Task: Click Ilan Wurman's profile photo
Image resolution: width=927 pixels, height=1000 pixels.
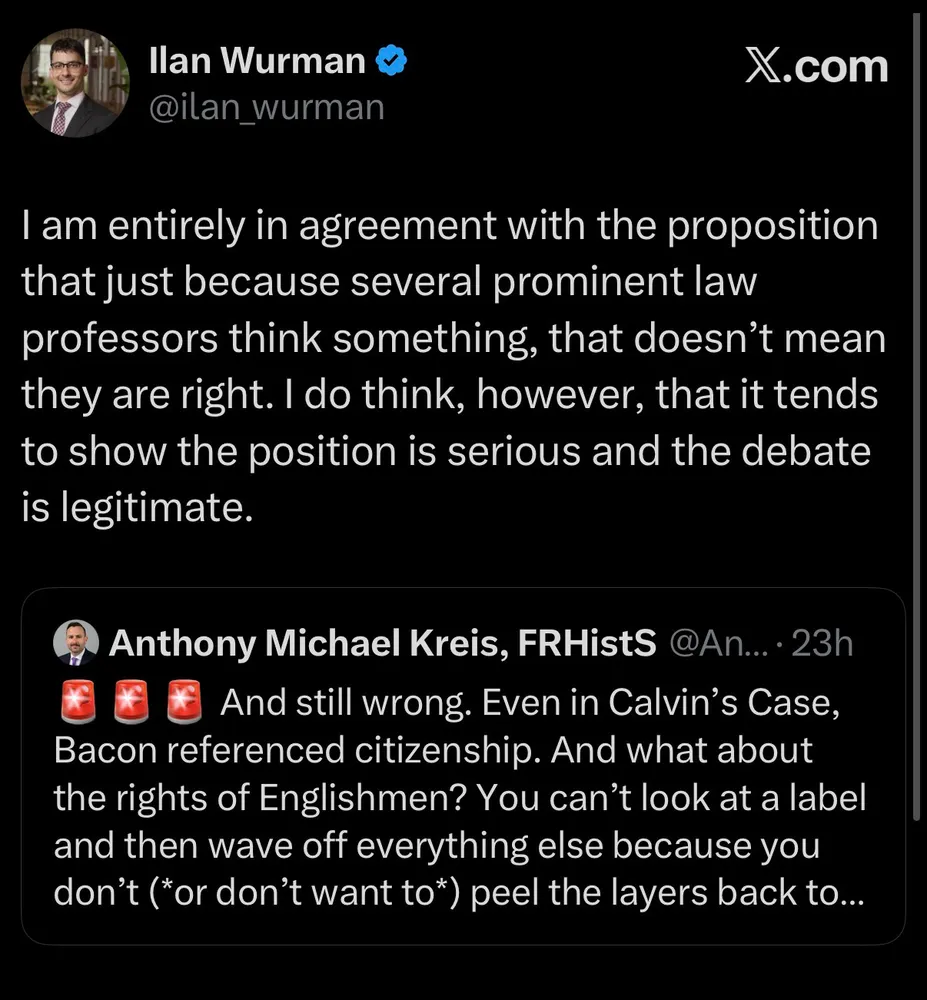Action: pos(76,83)
